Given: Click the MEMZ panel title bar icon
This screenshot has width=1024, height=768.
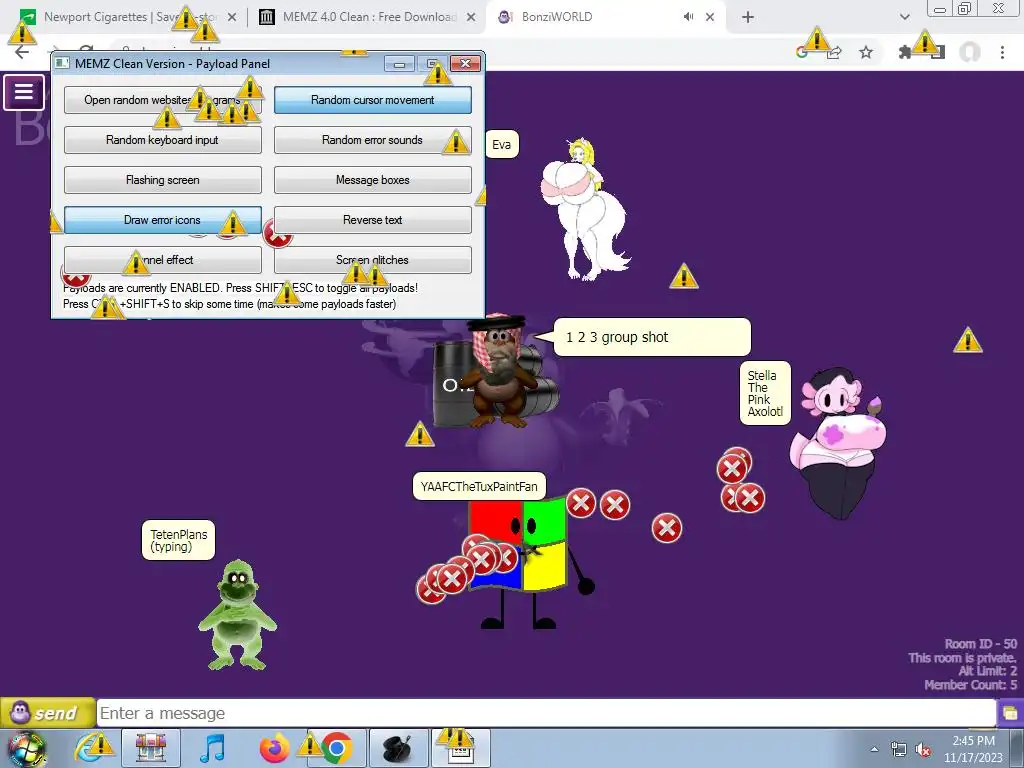Looking at the screenshot, I should pyautogui.click(x=62, y=63).
